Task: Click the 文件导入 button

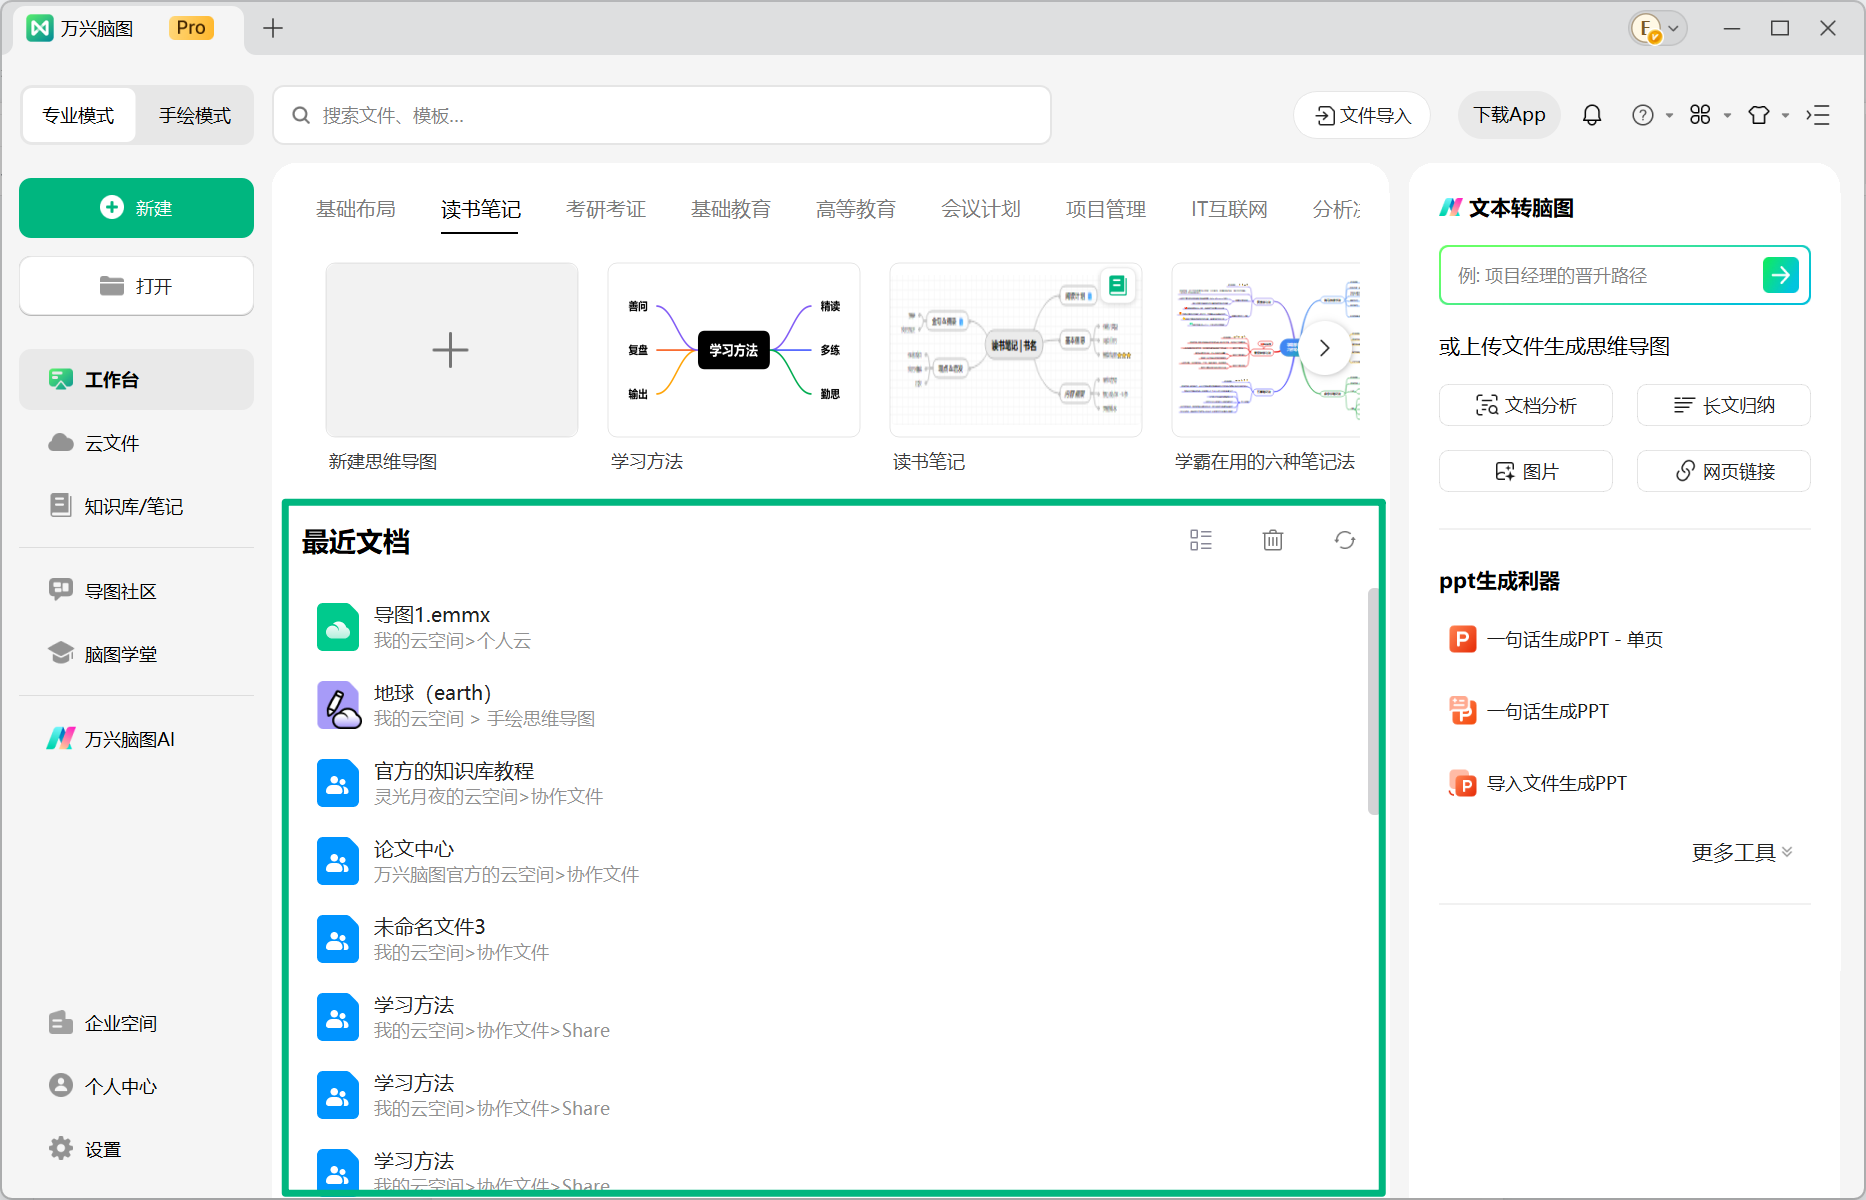Action: [x=1362, y=115]
